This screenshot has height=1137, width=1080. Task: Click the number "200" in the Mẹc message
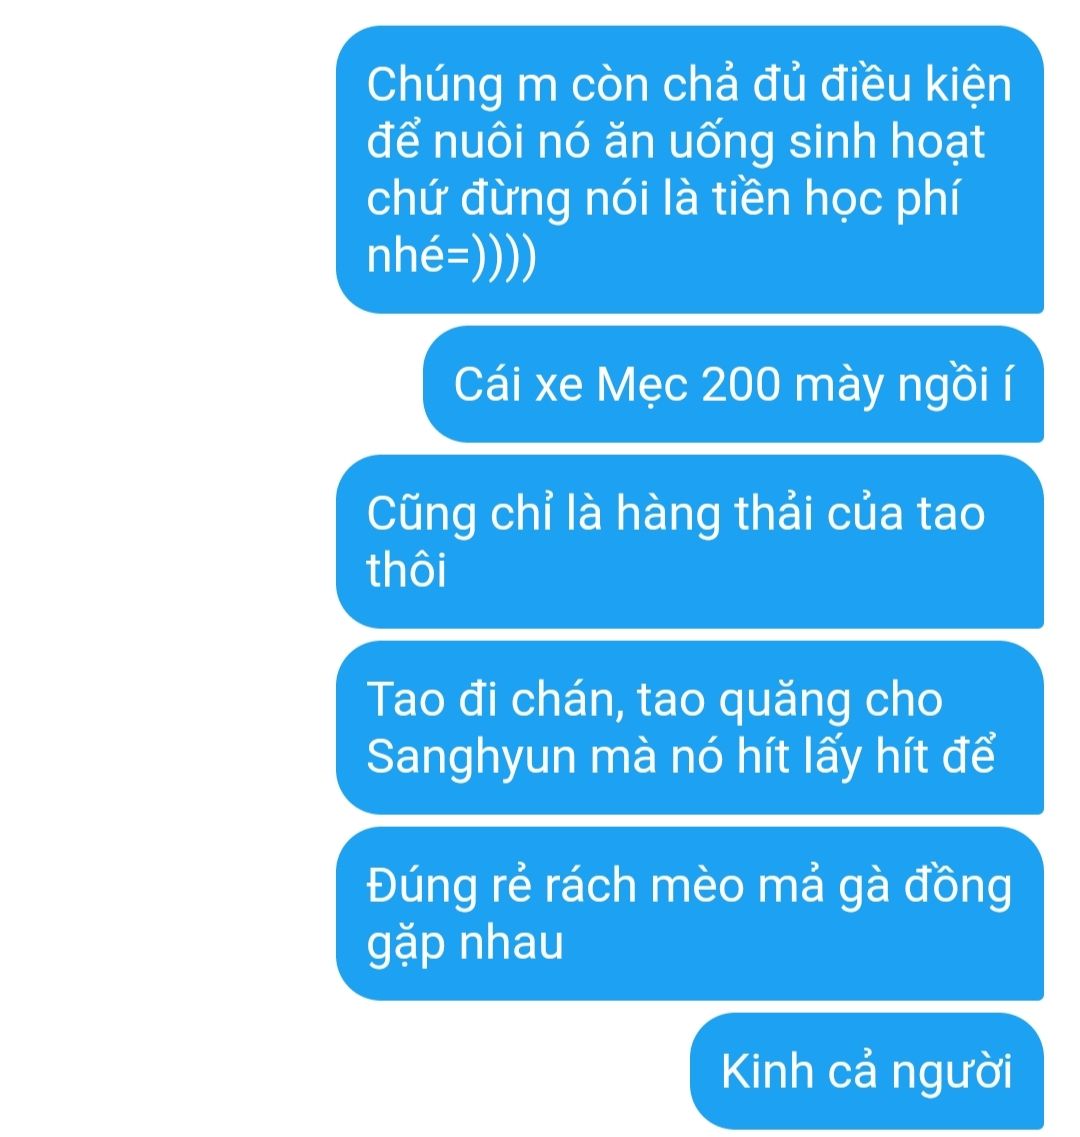741,384
